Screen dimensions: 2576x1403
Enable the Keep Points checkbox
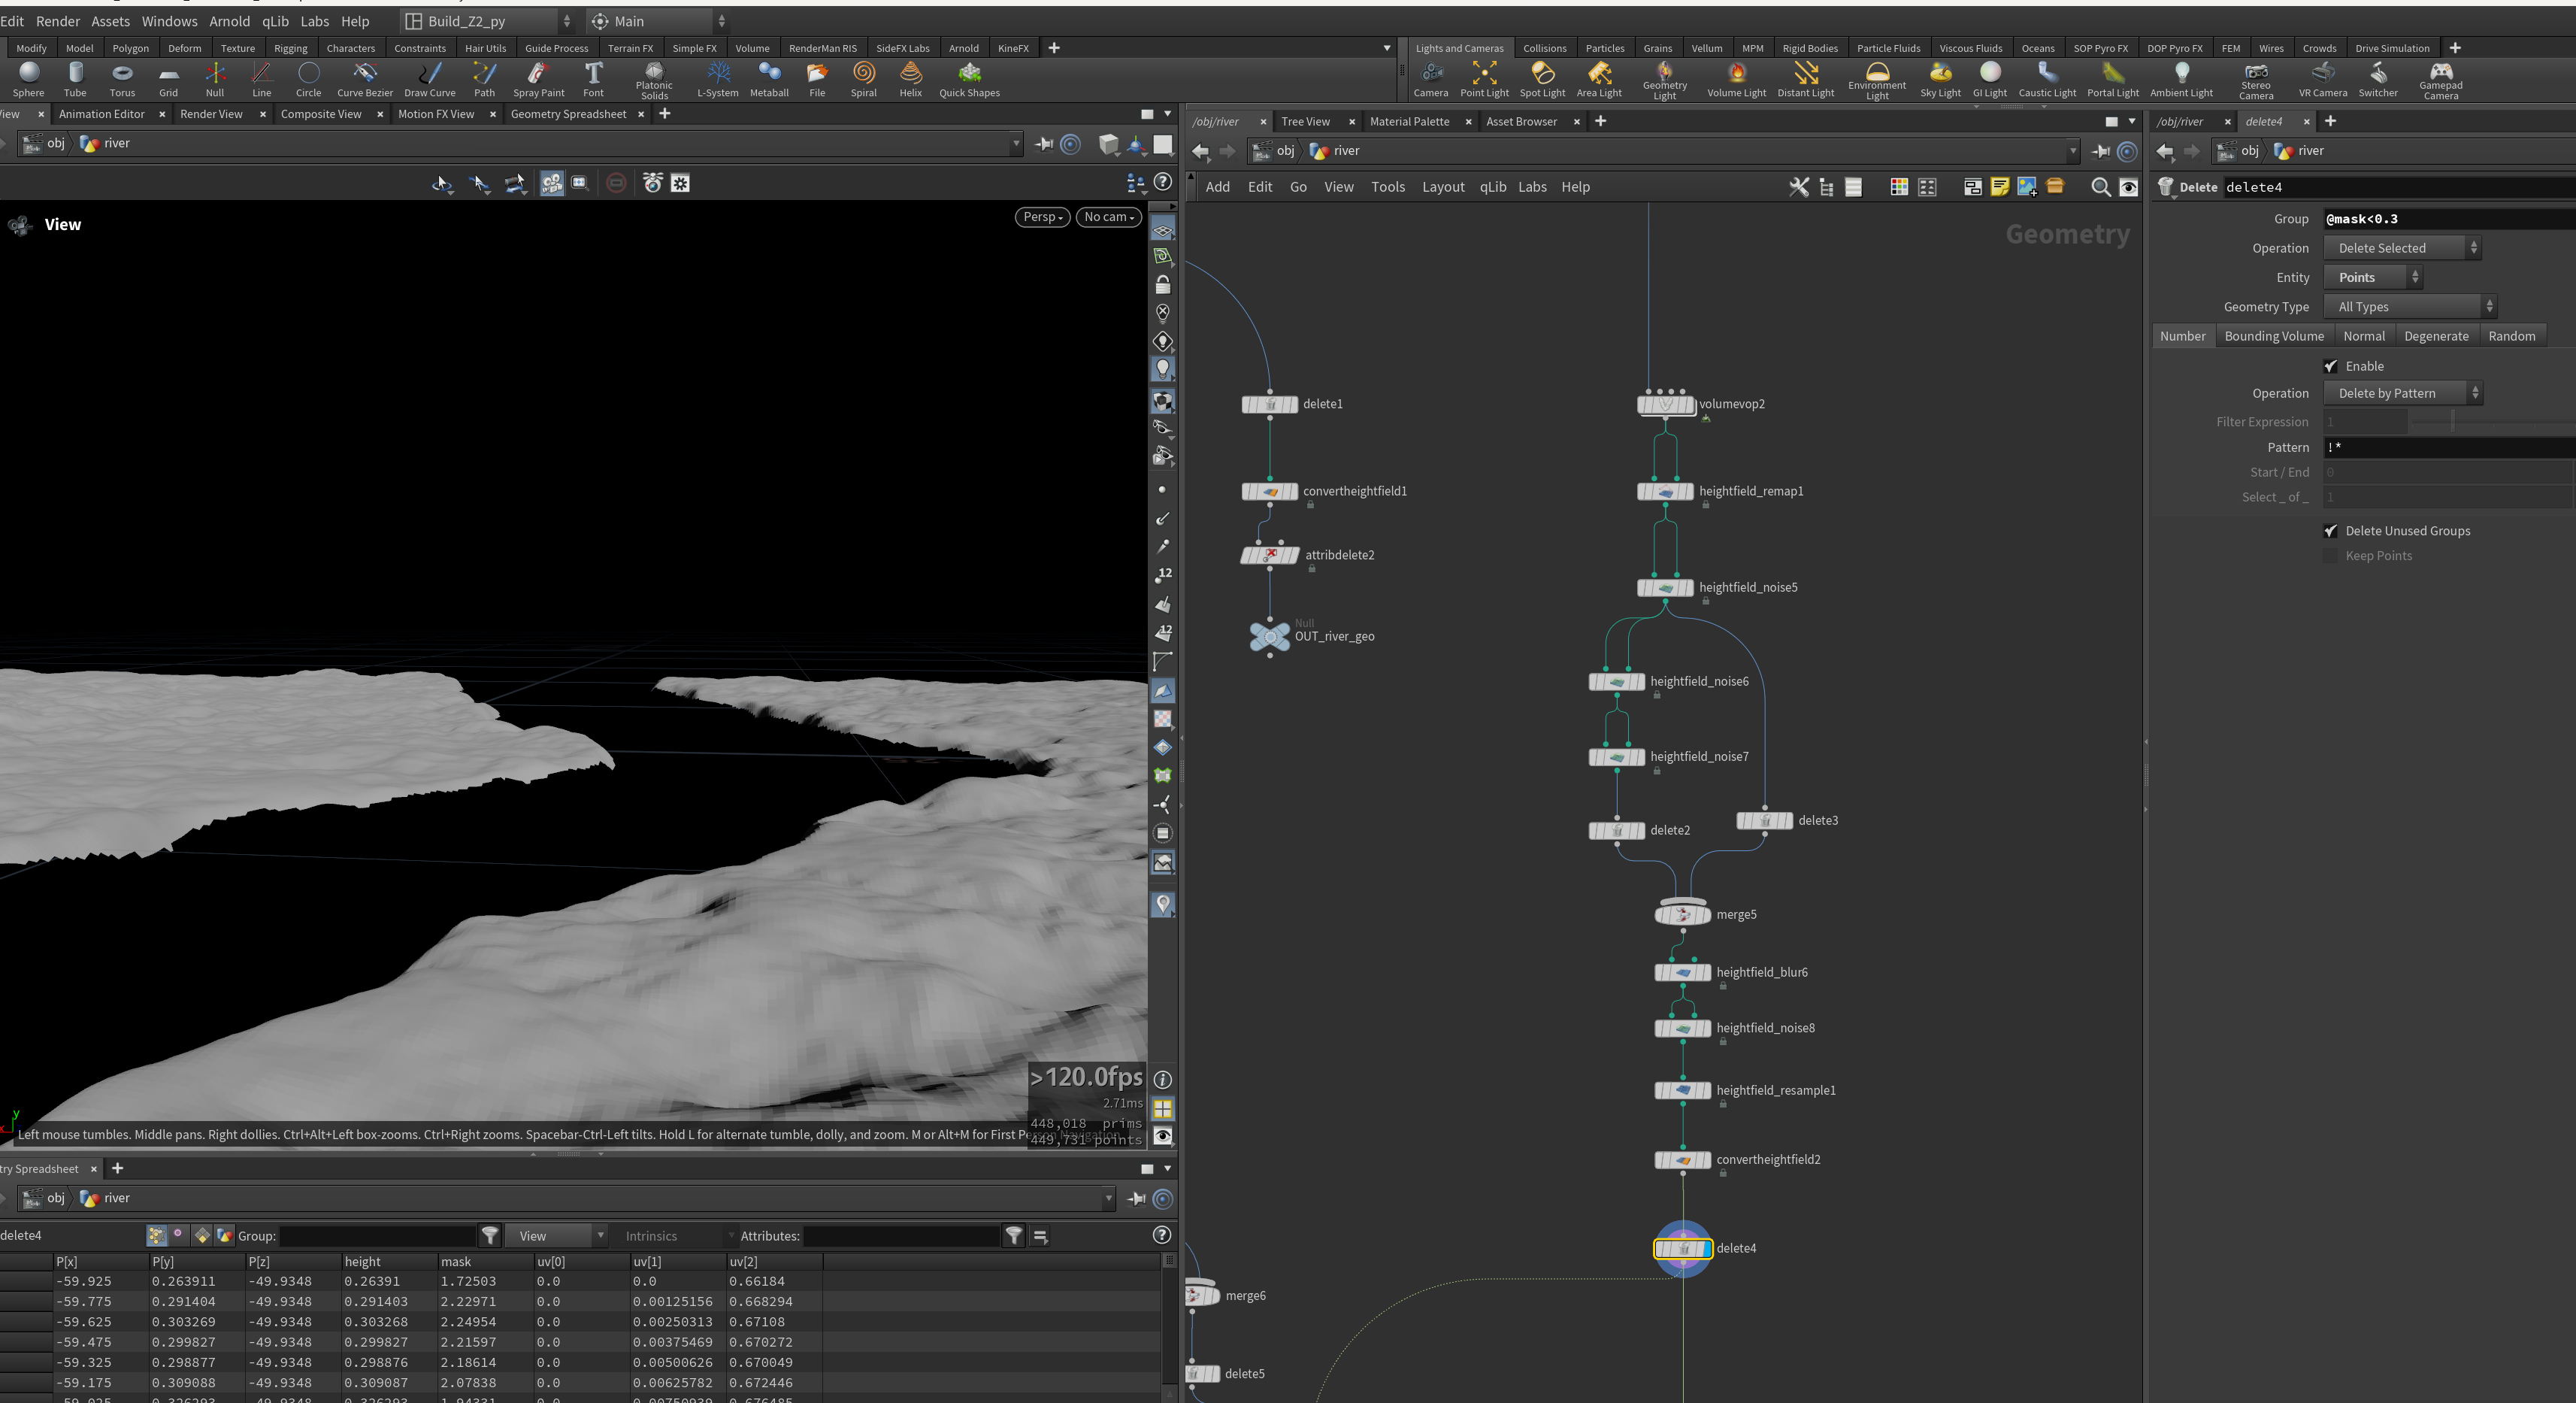(x=2331, y=556)
